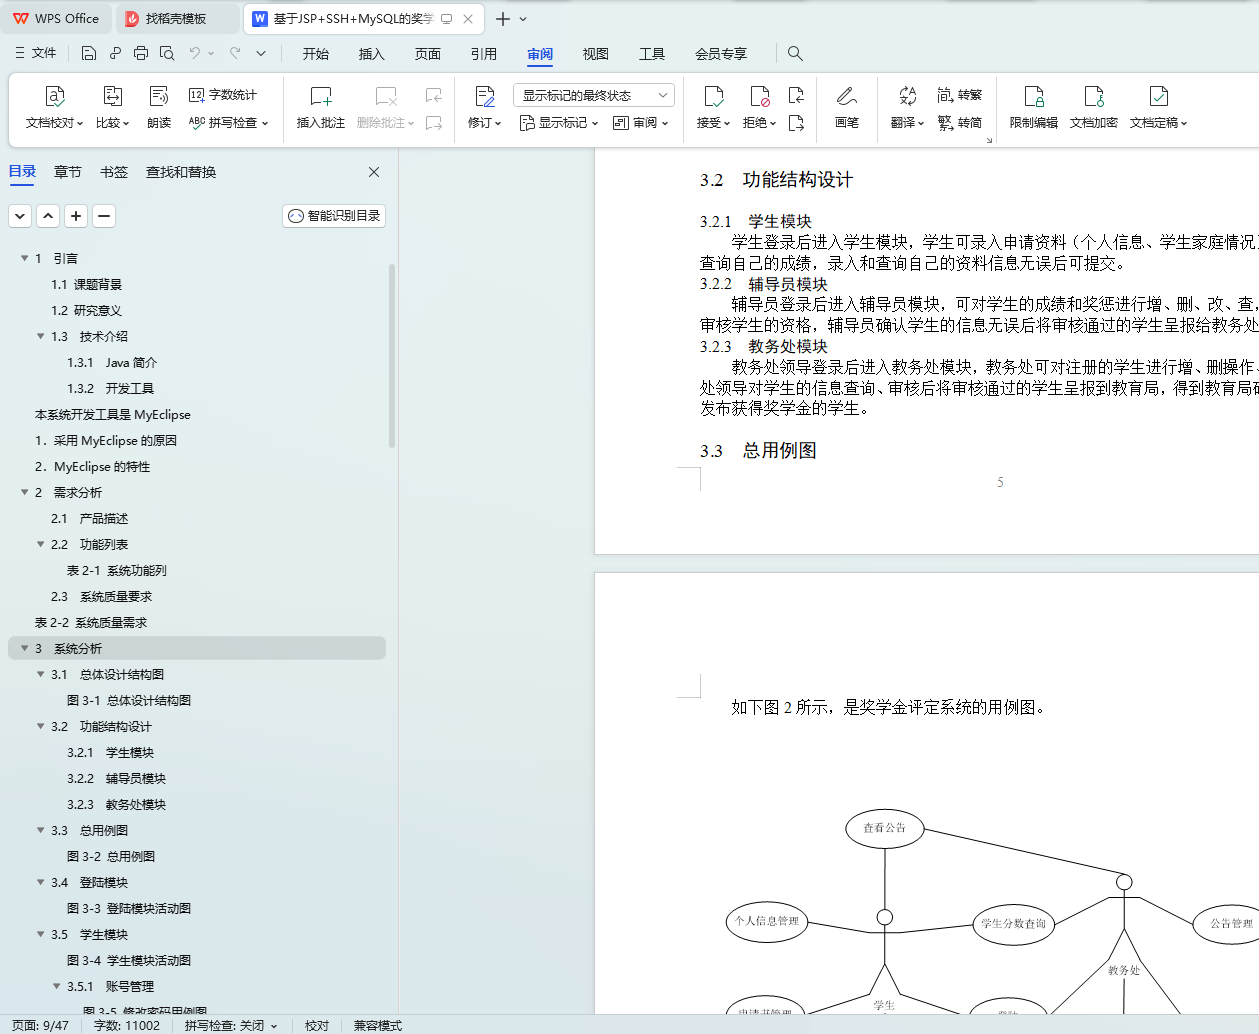Click 页面: 9/47 in status bar
The height and width of the screenshot is (1034, 1259).
[x=41, y=1025]
